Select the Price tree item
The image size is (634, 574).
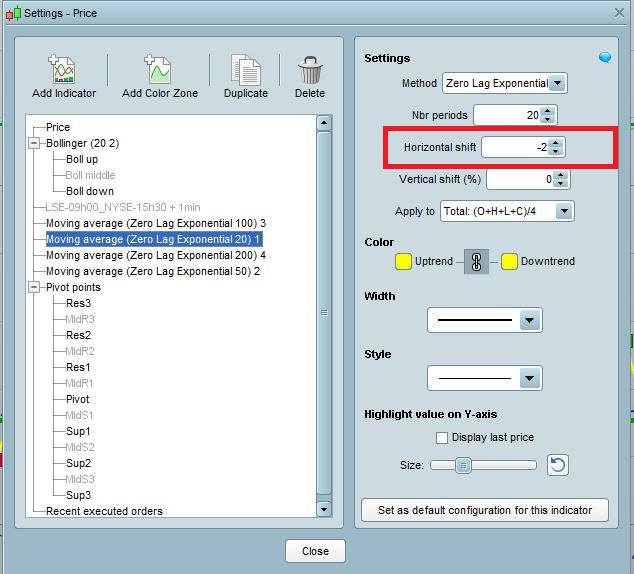pos(58,127)
